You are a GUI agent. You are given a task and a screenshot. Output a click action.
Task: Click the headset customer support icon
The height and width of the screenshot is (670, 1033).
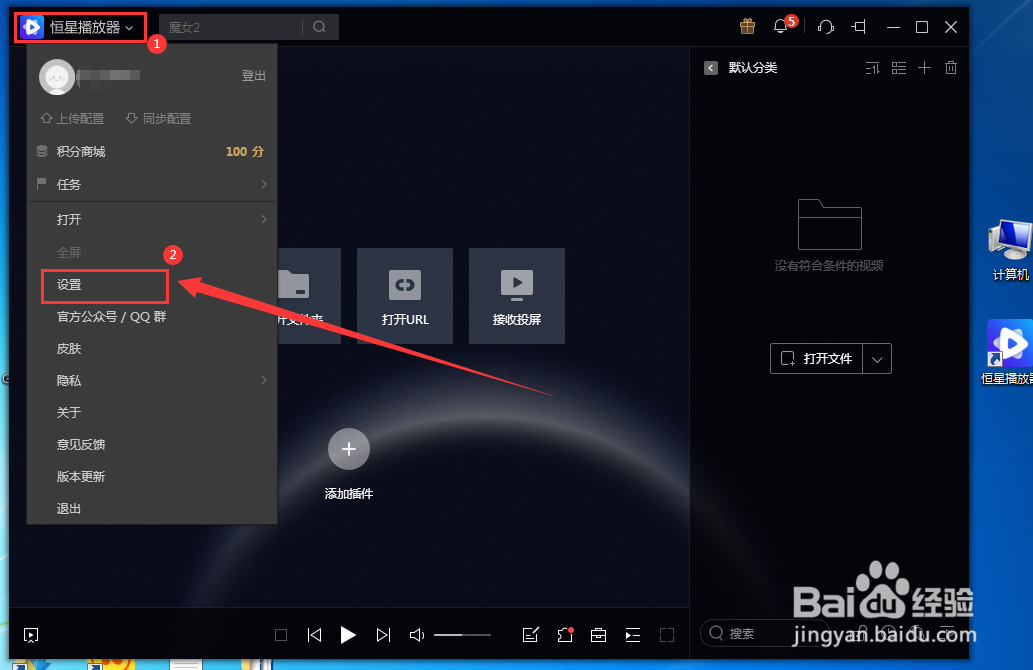click(x=825, y=27)
